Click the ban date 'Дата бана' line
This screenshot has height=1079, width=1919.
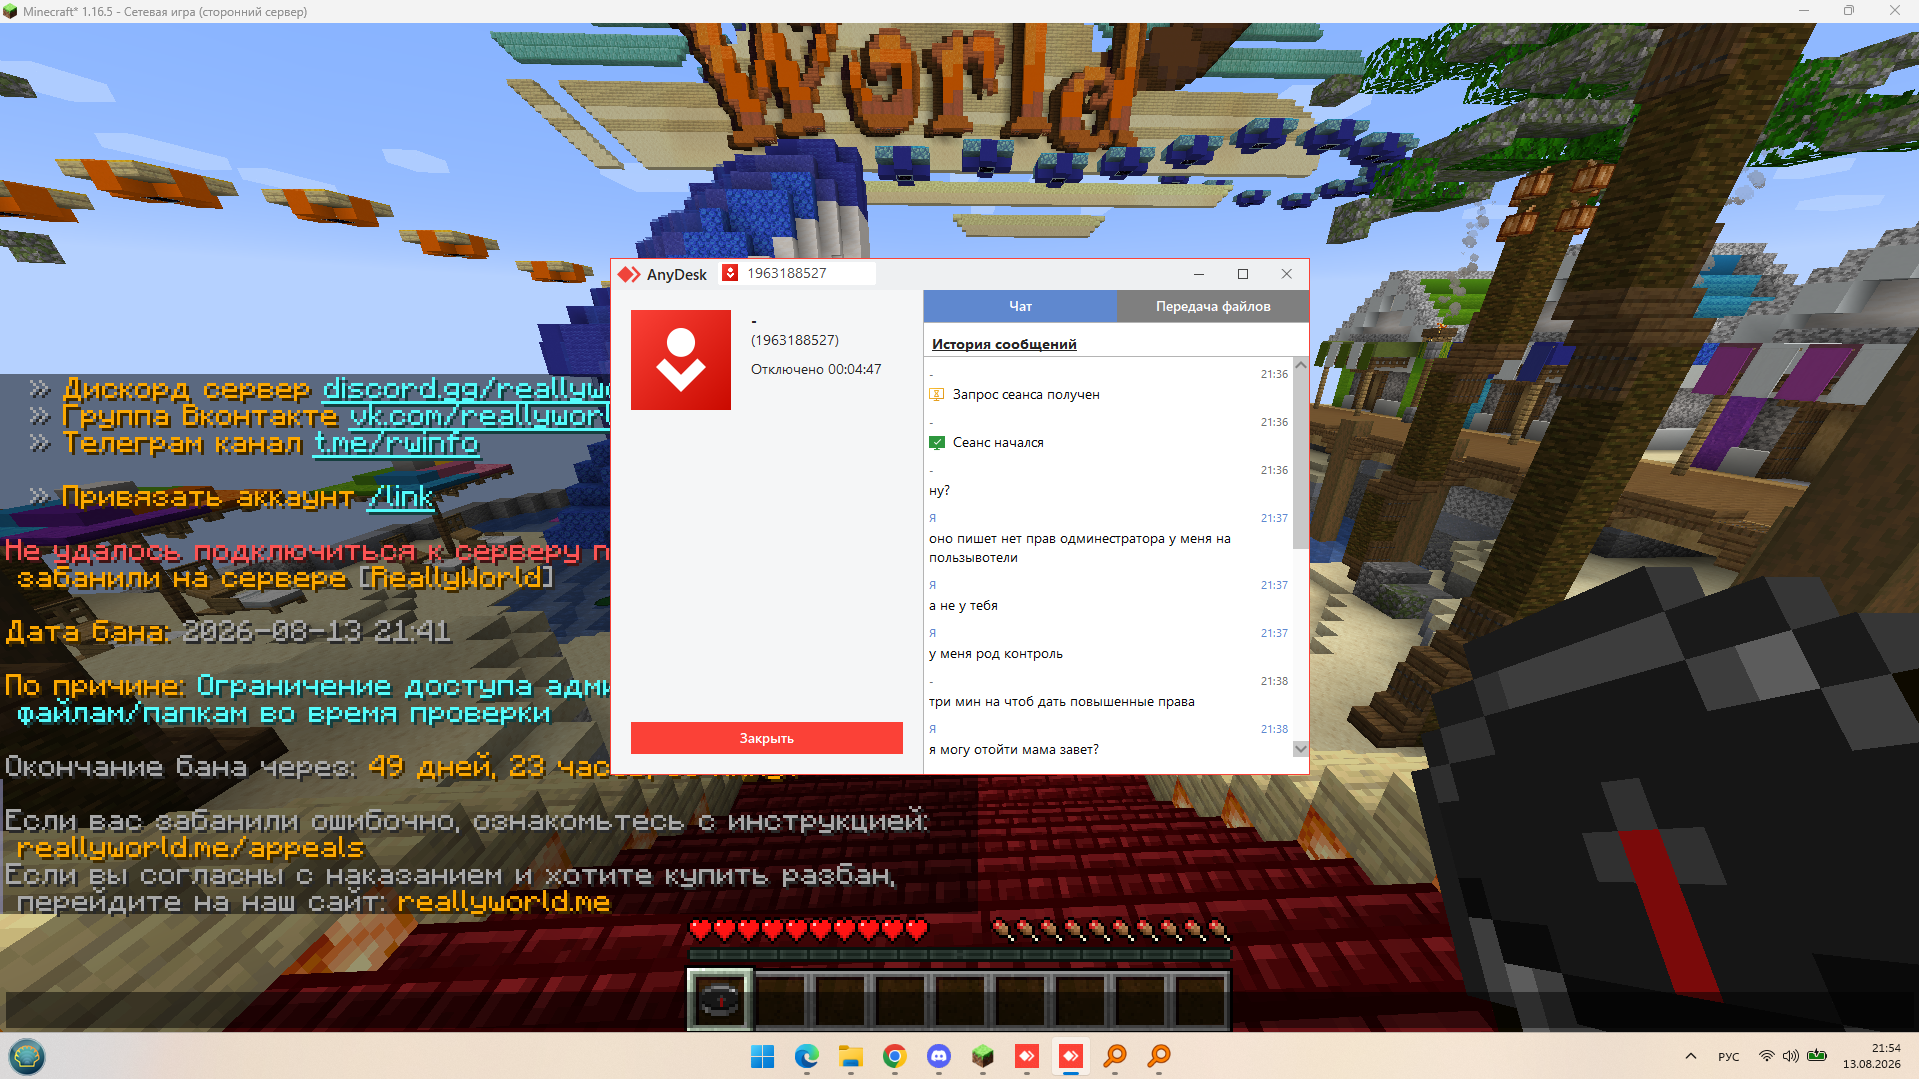228,631
